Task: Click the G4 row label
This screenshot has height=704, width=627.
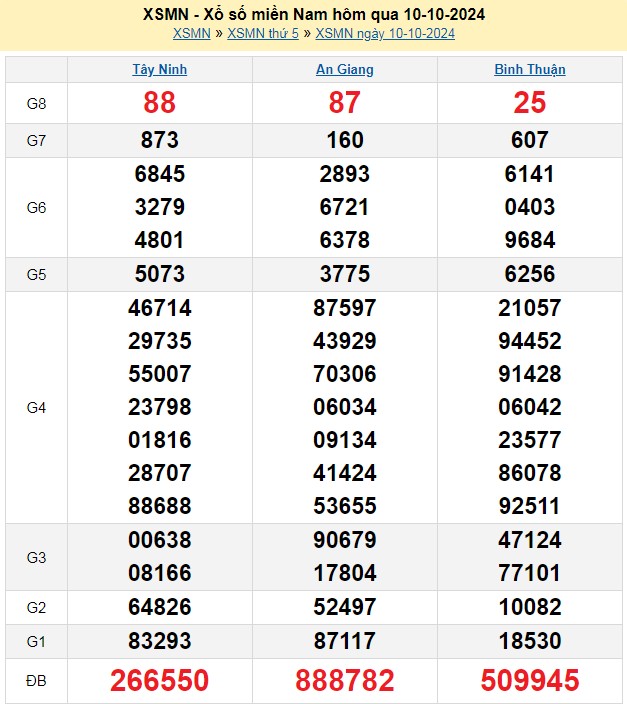Action: click(x=36, y=408)
